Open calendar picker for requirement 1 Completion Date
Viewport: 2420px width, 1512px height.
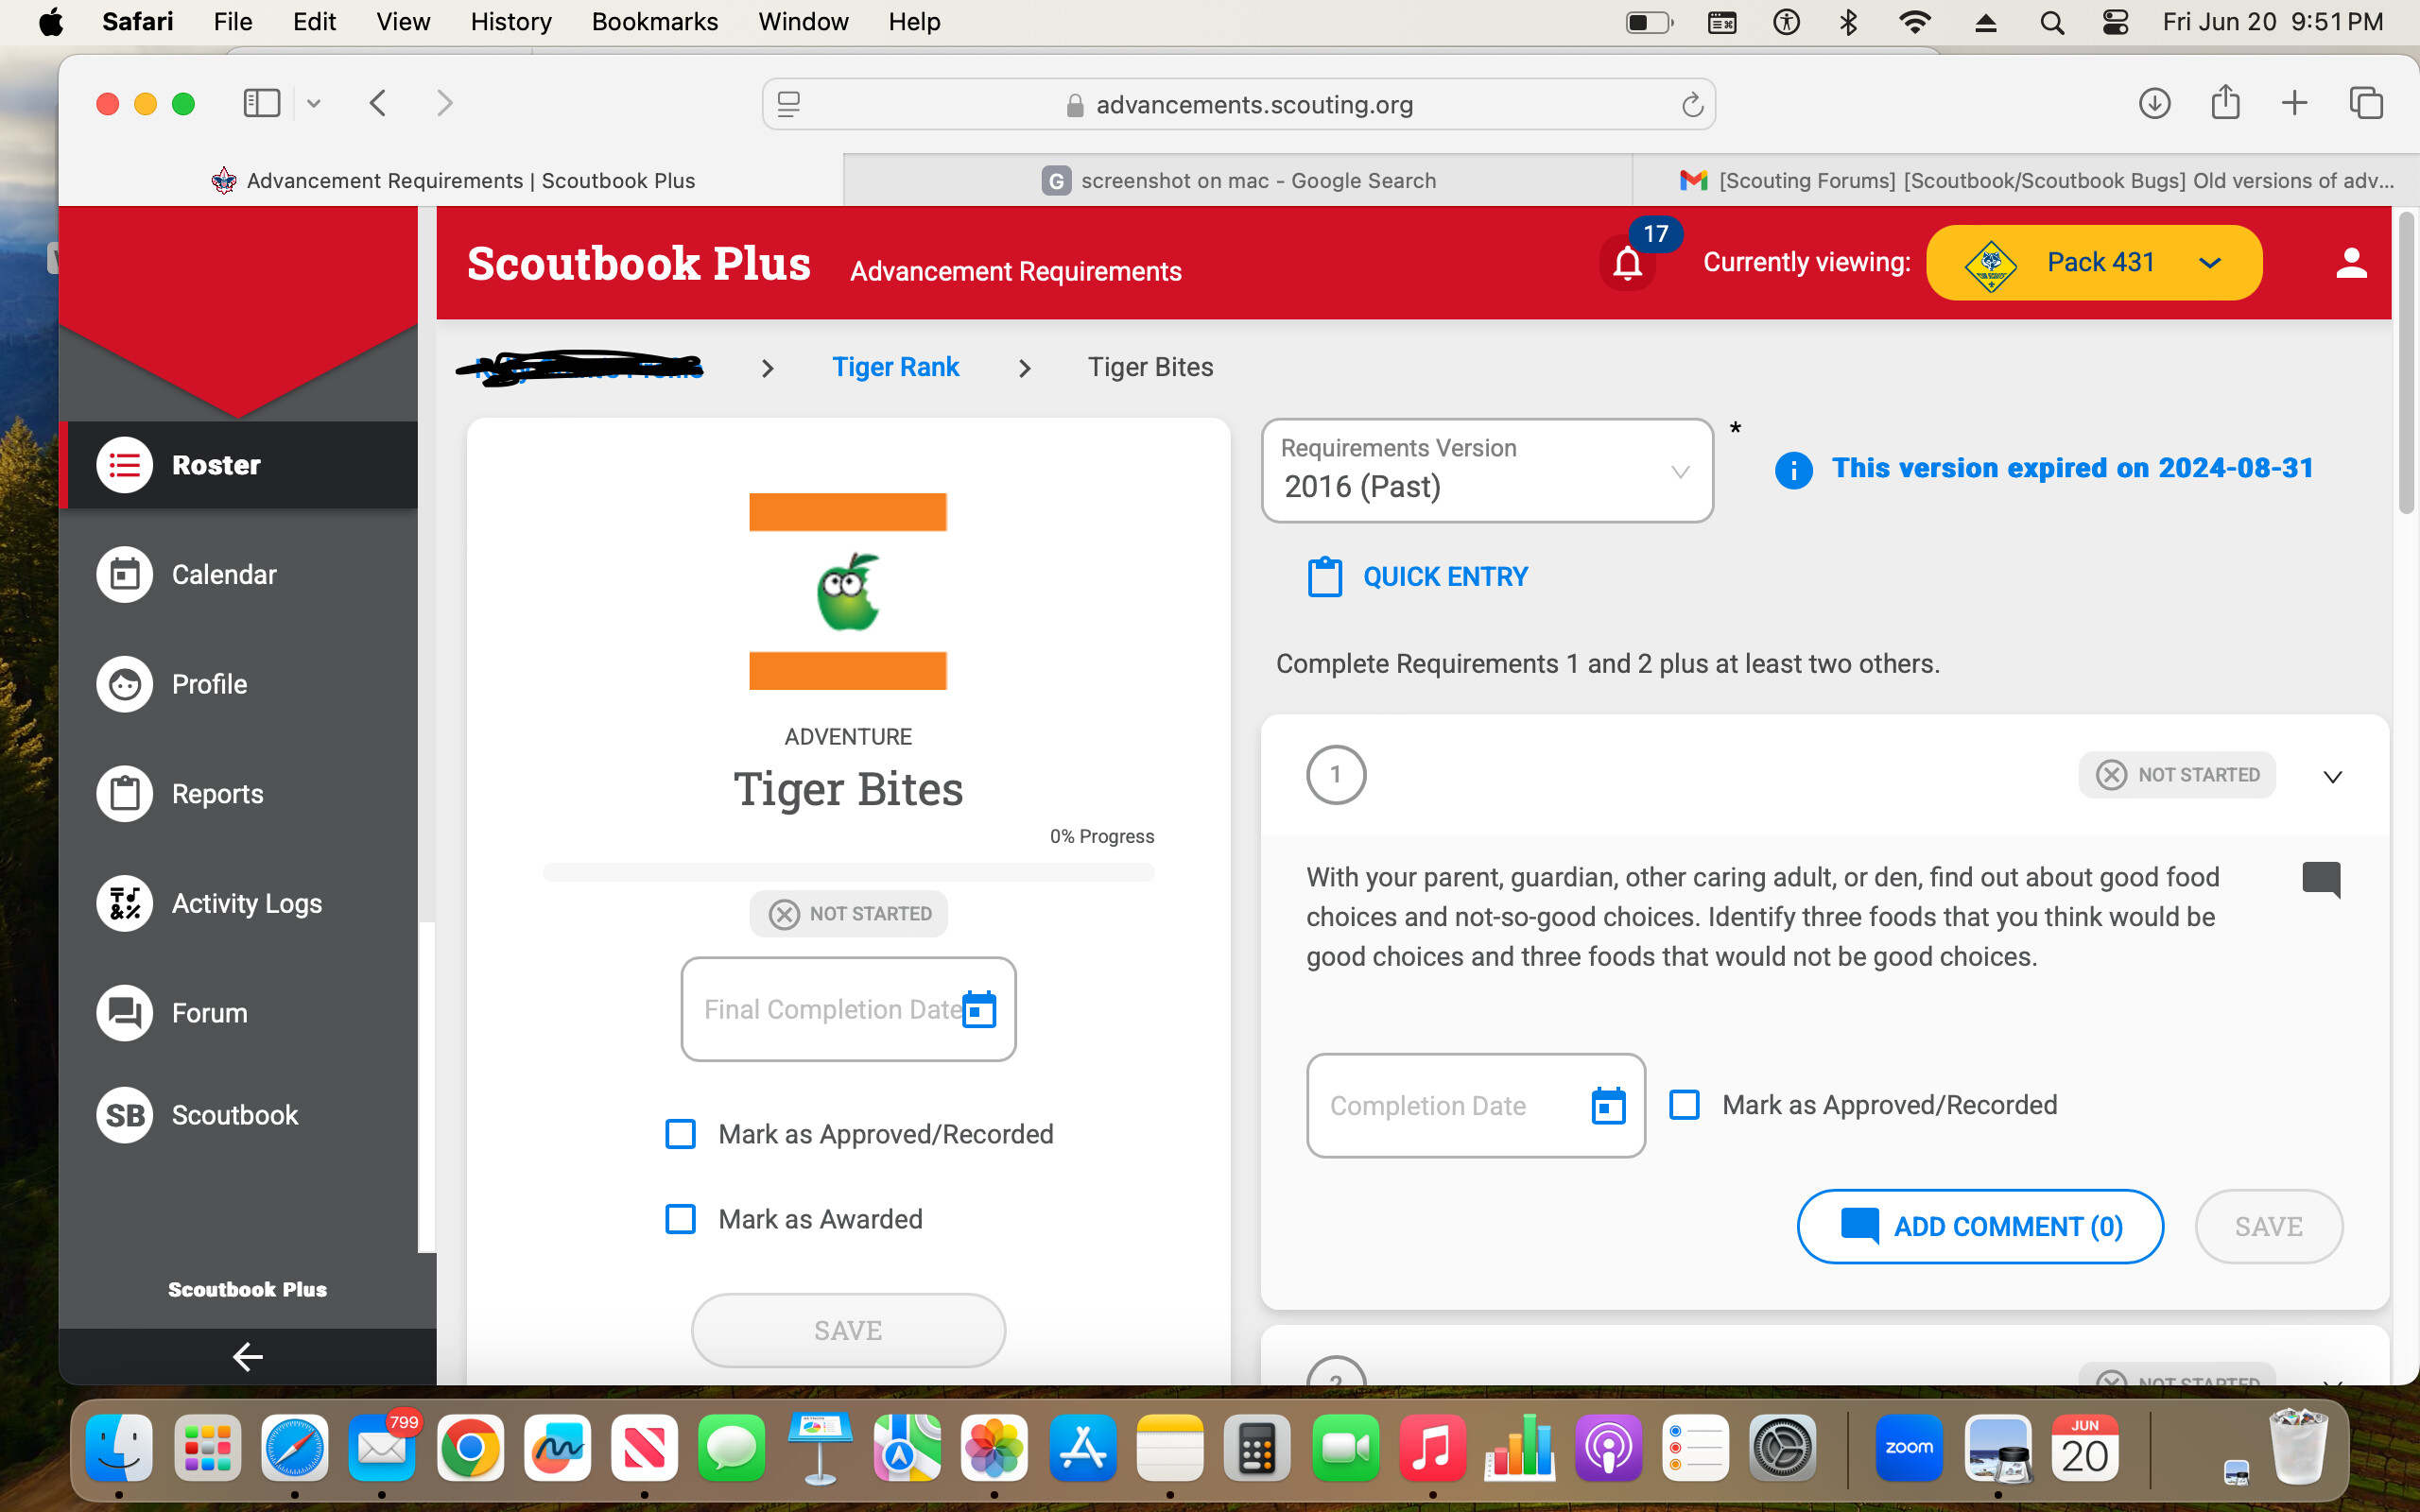coord(1608,1106)
